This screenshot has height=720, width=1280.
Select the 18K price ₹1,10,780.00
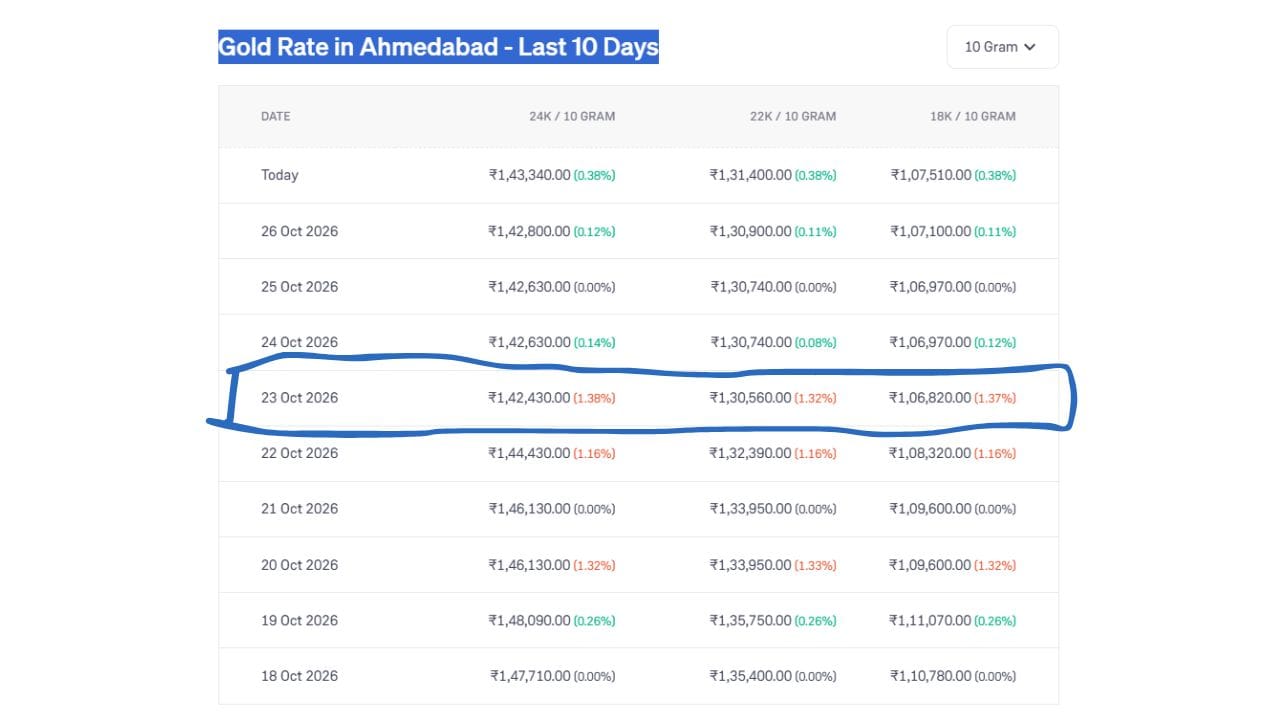(x=931, y=676)
